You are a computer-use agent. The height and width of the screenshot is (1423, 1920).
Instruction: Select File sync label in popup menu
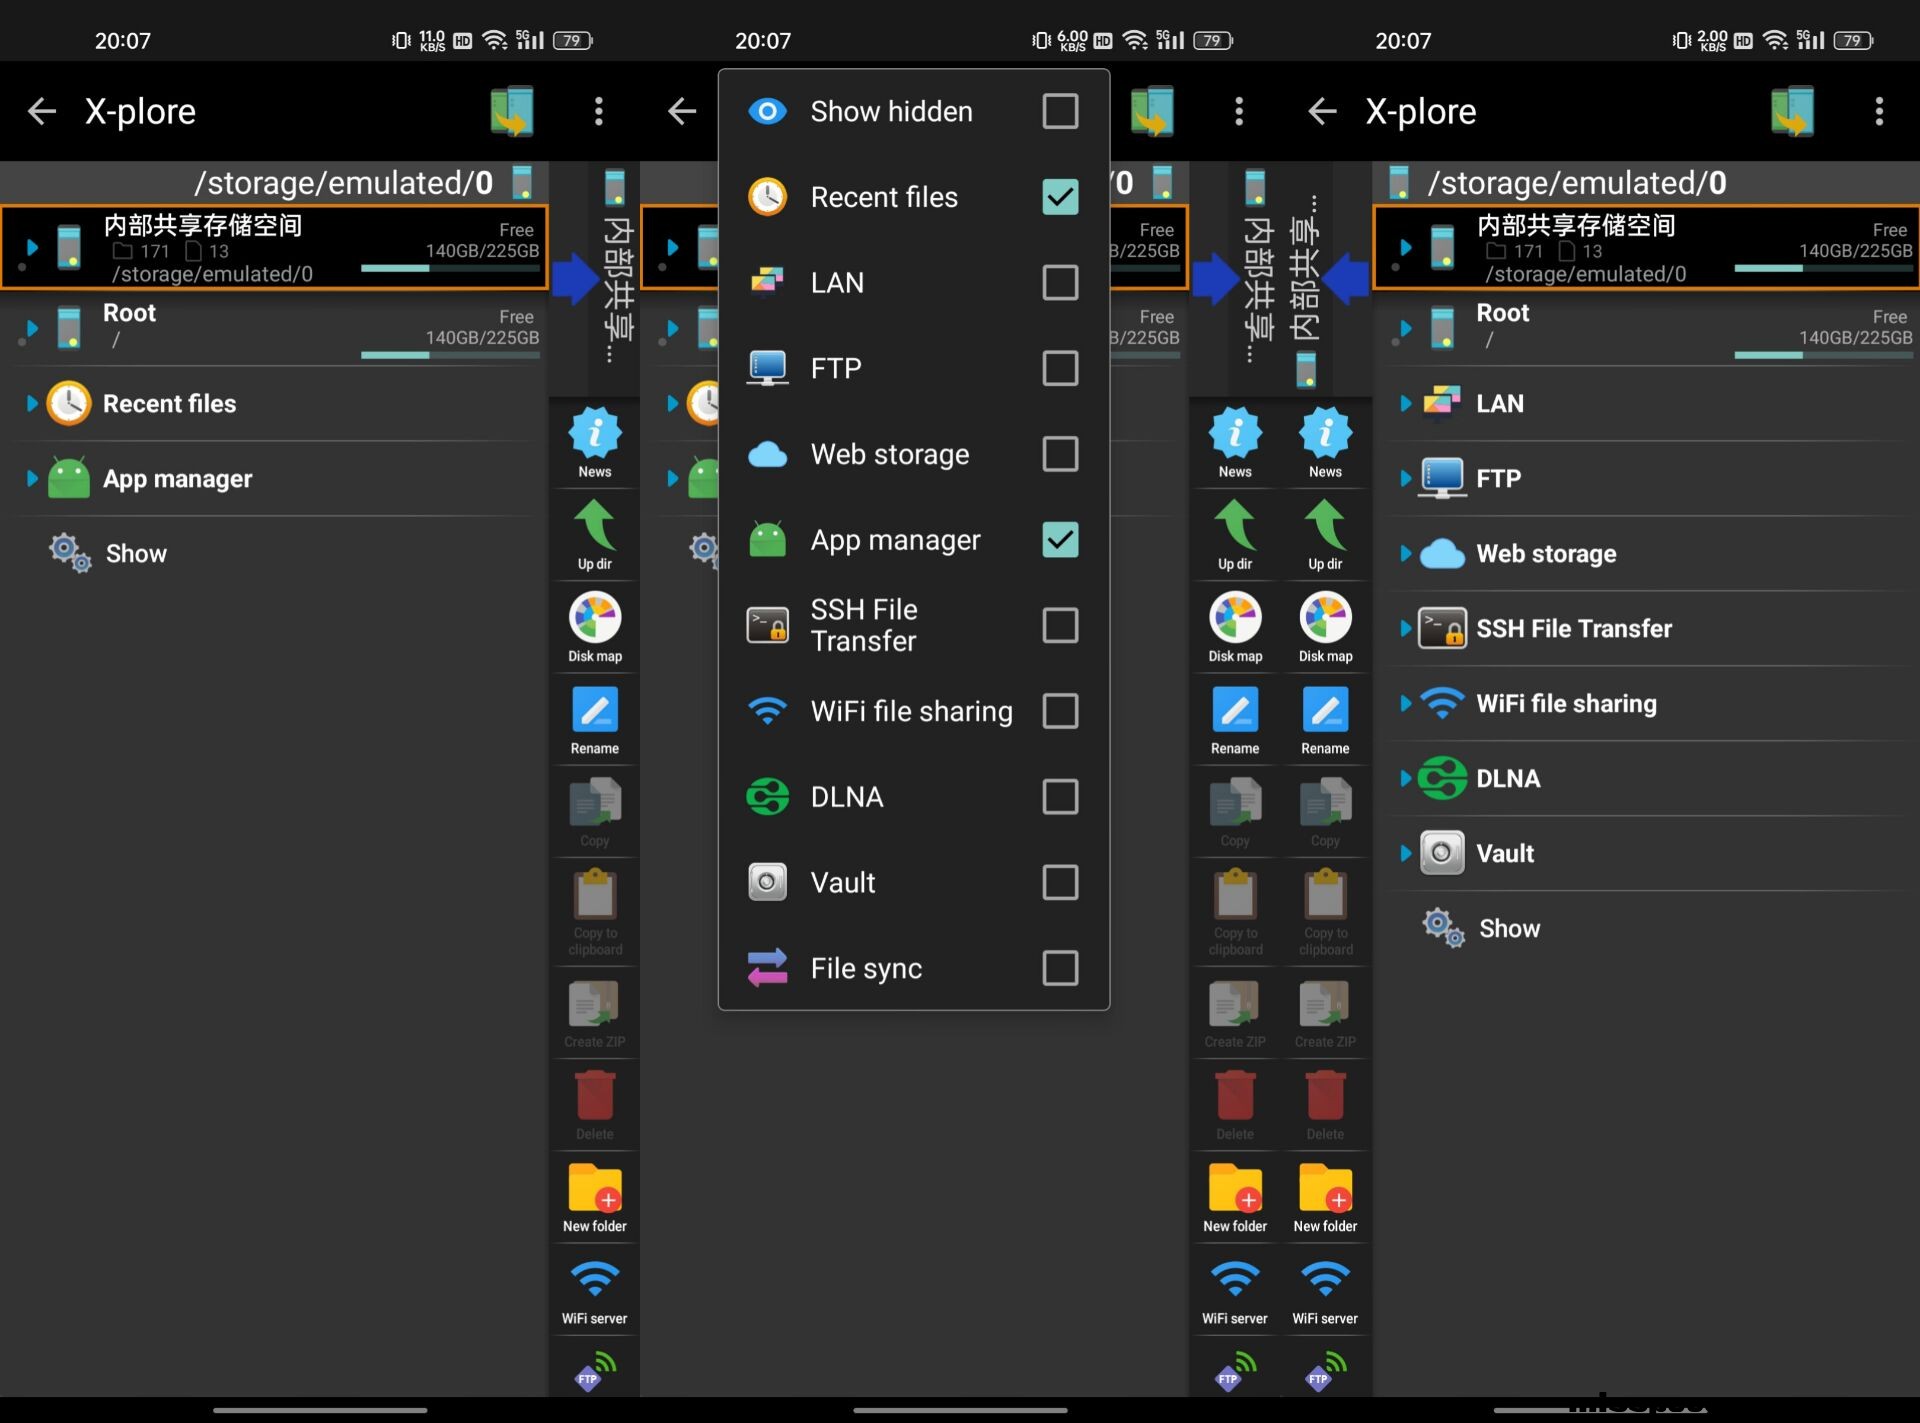866,969
